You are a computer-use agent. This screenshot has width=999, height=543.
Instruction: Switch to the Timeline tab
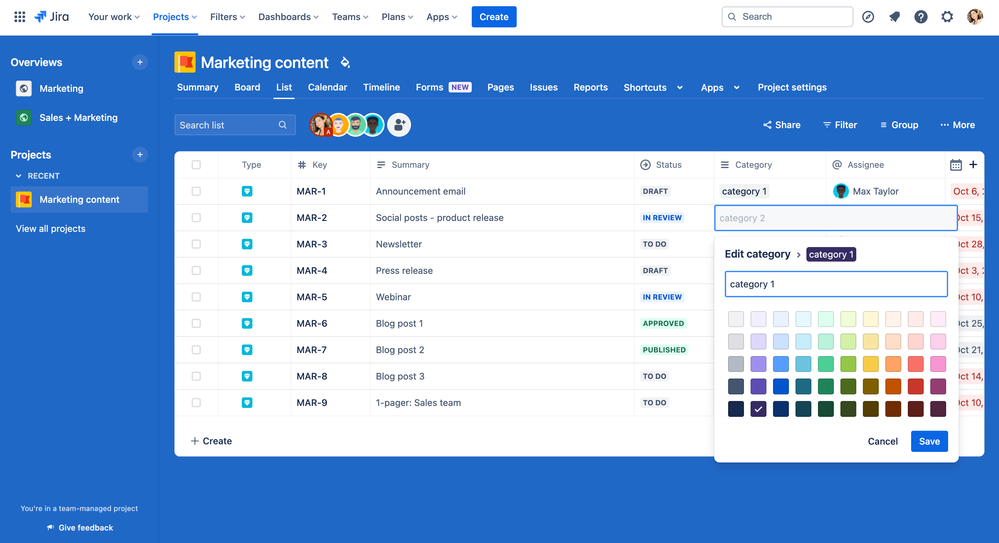[382, 87]
